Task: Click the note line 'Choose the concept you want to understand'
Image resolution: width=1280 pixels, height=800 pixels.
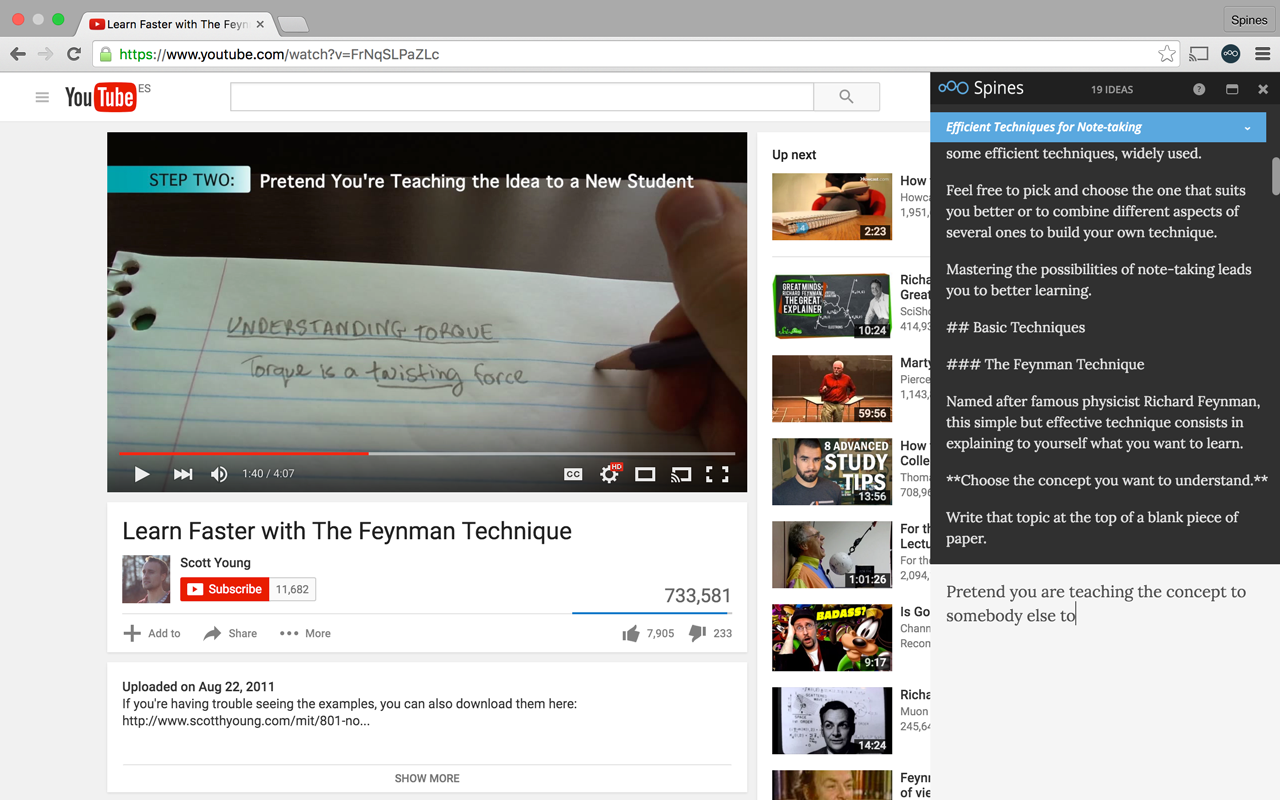Action: click(x=1107, y=481)
